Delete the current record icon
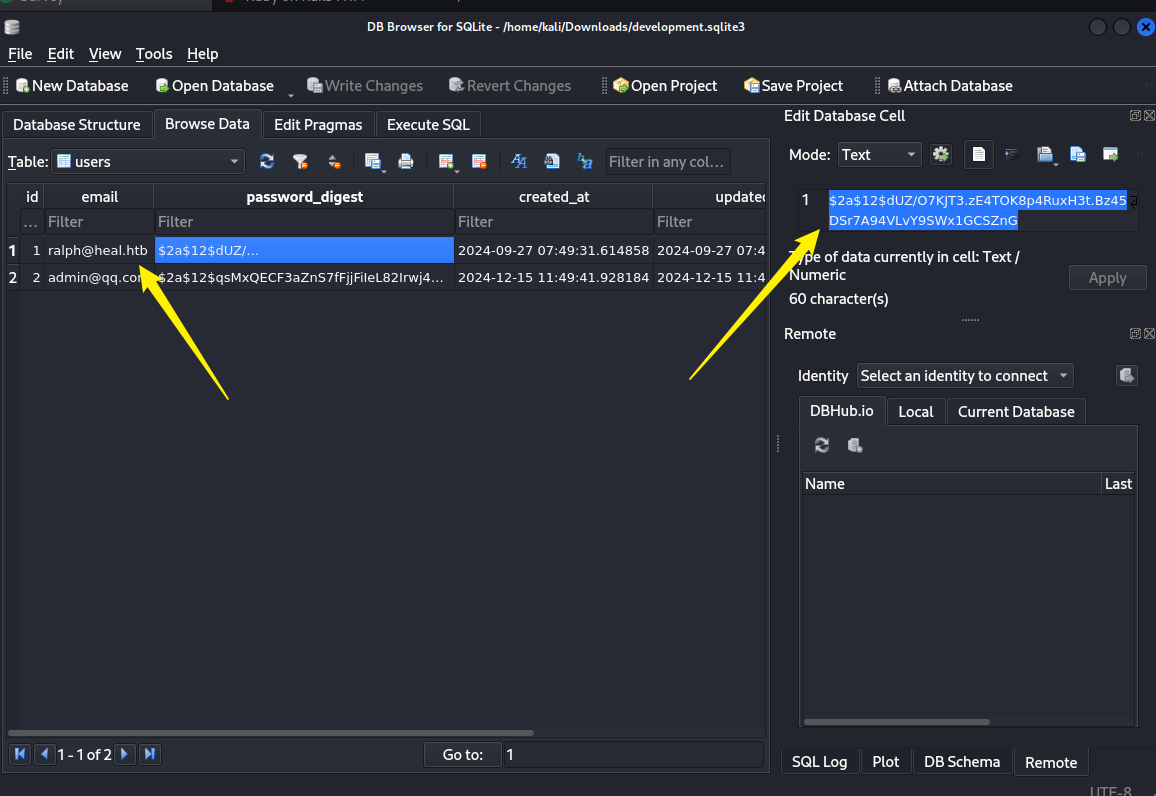This screenshot has height=796, width=1156. (x=479, y=161)
